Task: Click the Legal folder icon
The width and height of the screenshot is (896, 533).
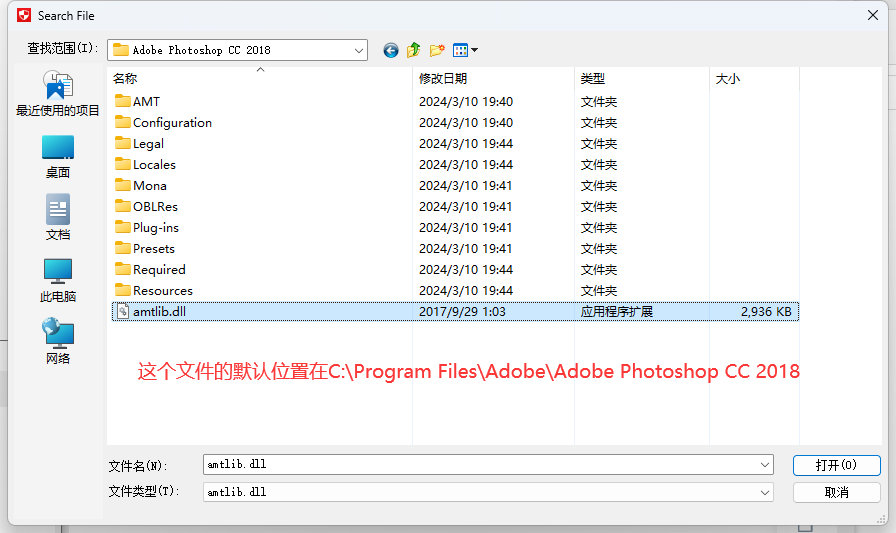Action: 122,143
